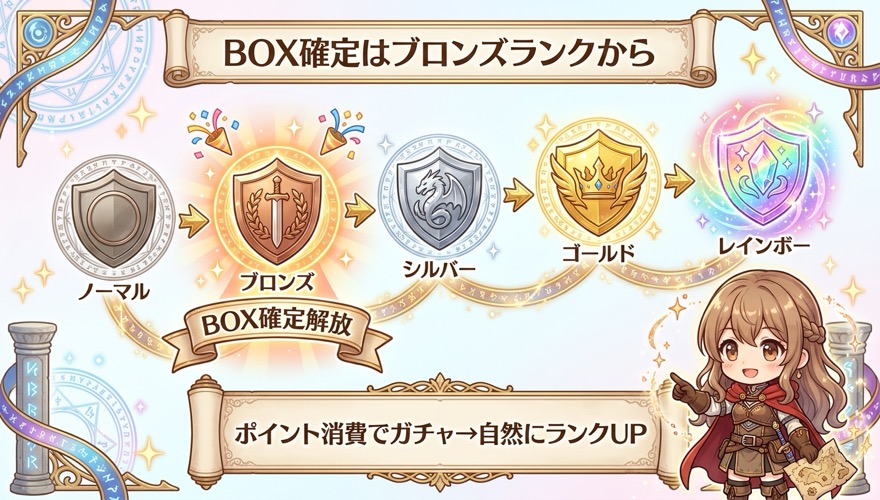Click the ノーマル label text
The image size is (880, 500).
pyautogui.click(x=113, y=293)
